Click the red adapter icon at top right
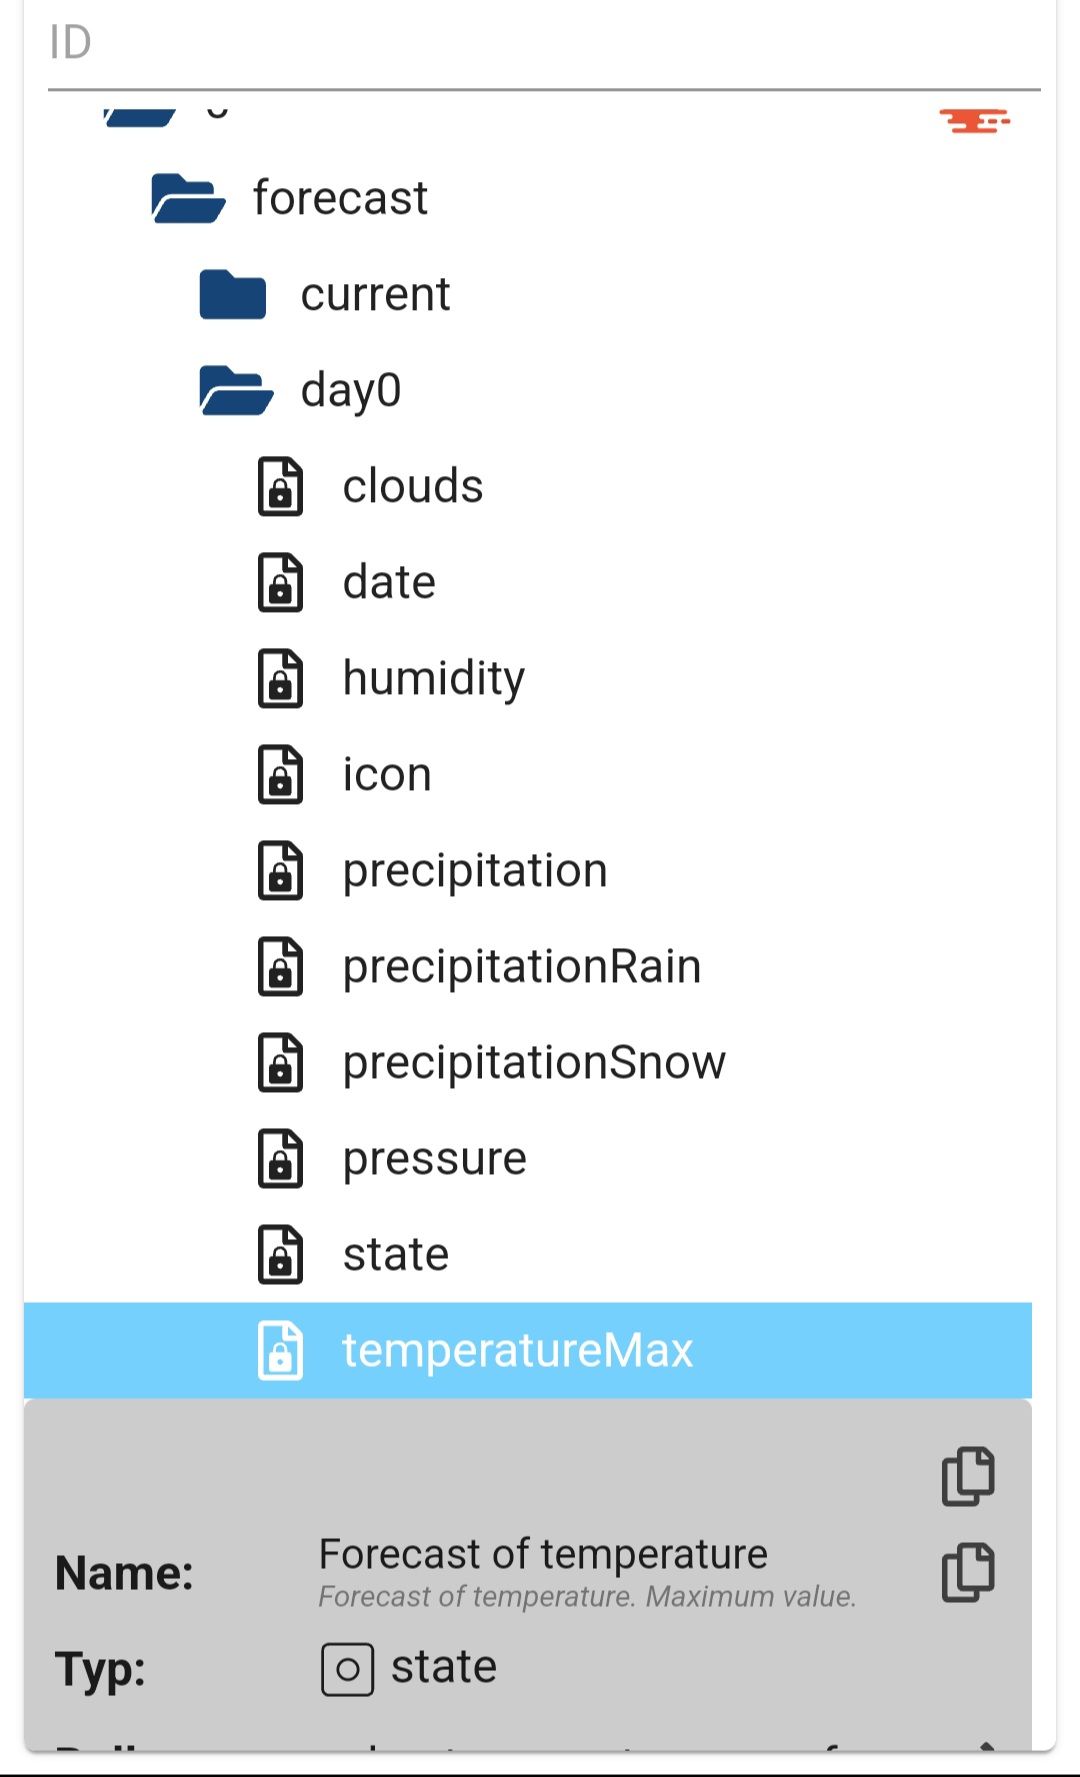The height and width of the screenshot is (1777, 1080). pyautogui.click(x=974, y=122)
